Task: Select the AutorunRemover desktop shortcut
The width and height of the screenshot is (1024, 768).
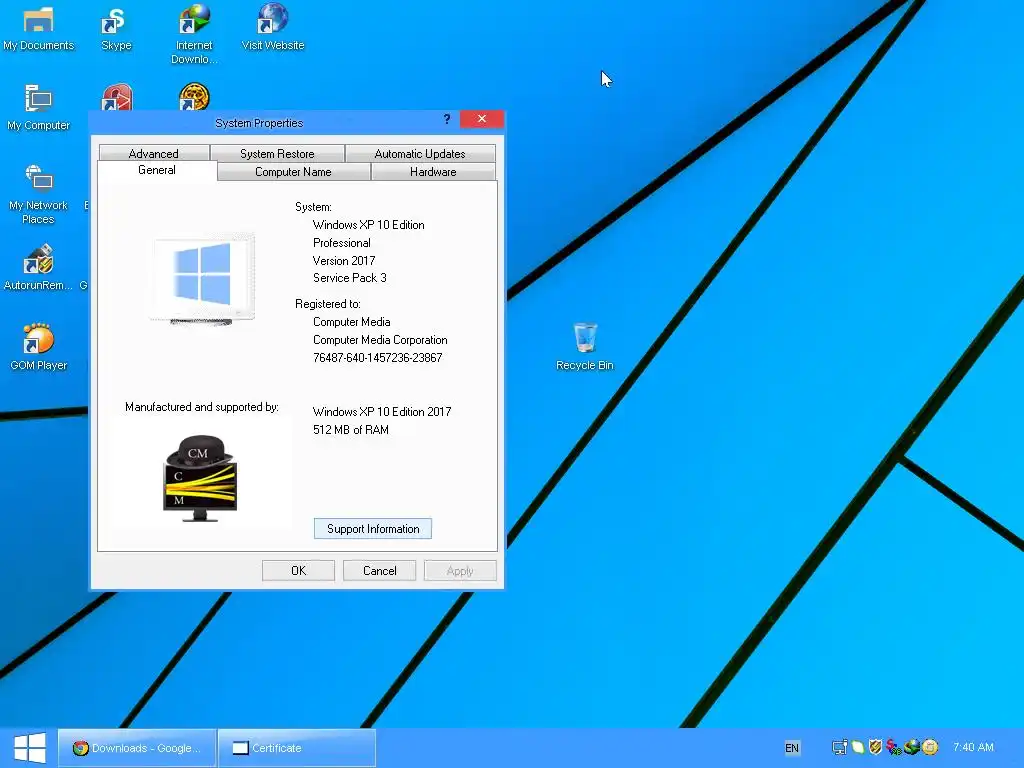Action: pyautogui.click(x=38, y=268)
